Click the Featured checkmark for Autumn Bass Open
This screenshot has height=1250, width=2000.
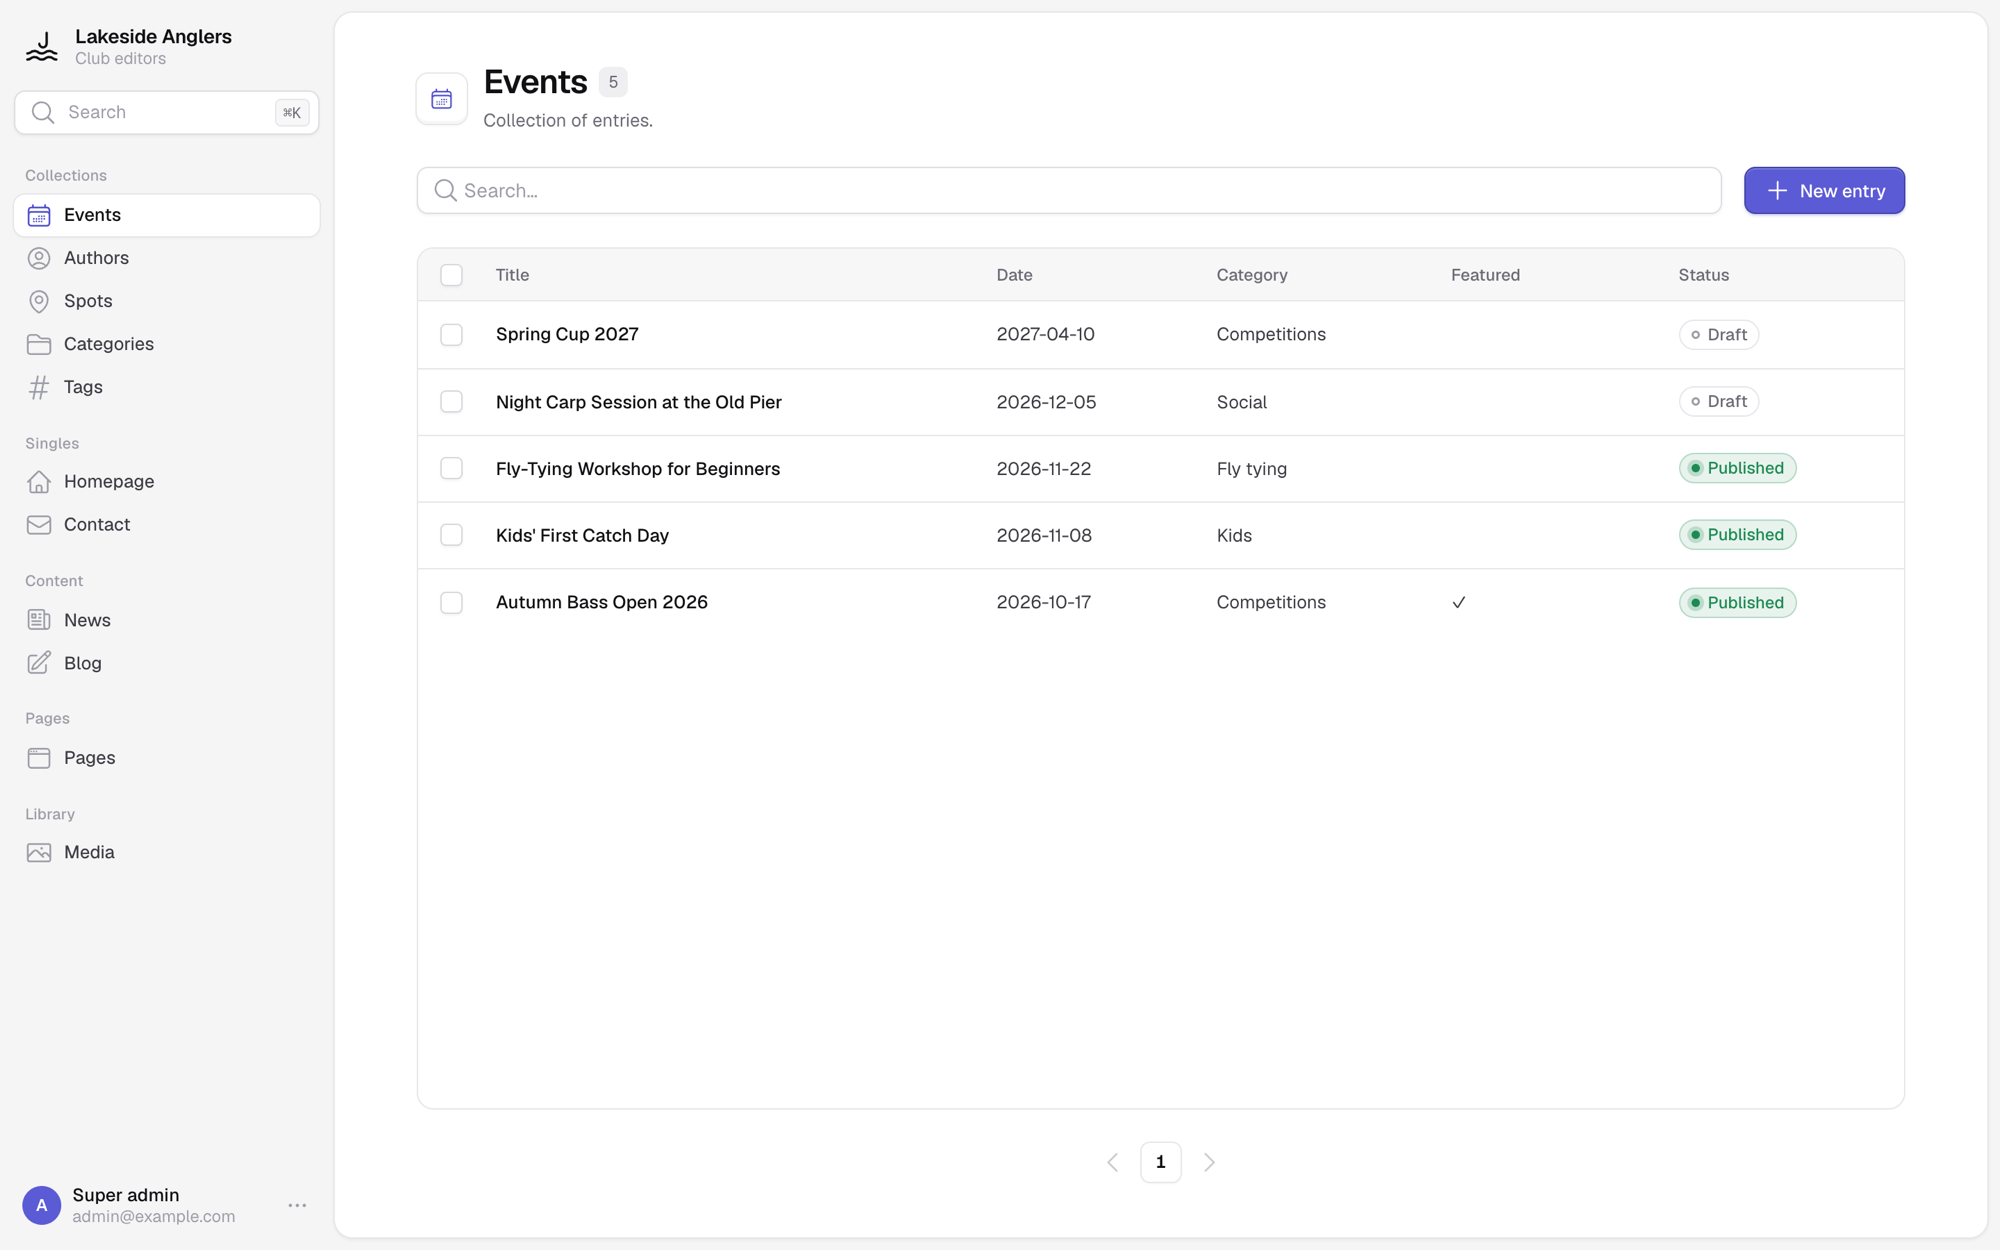pos(1459,603)
